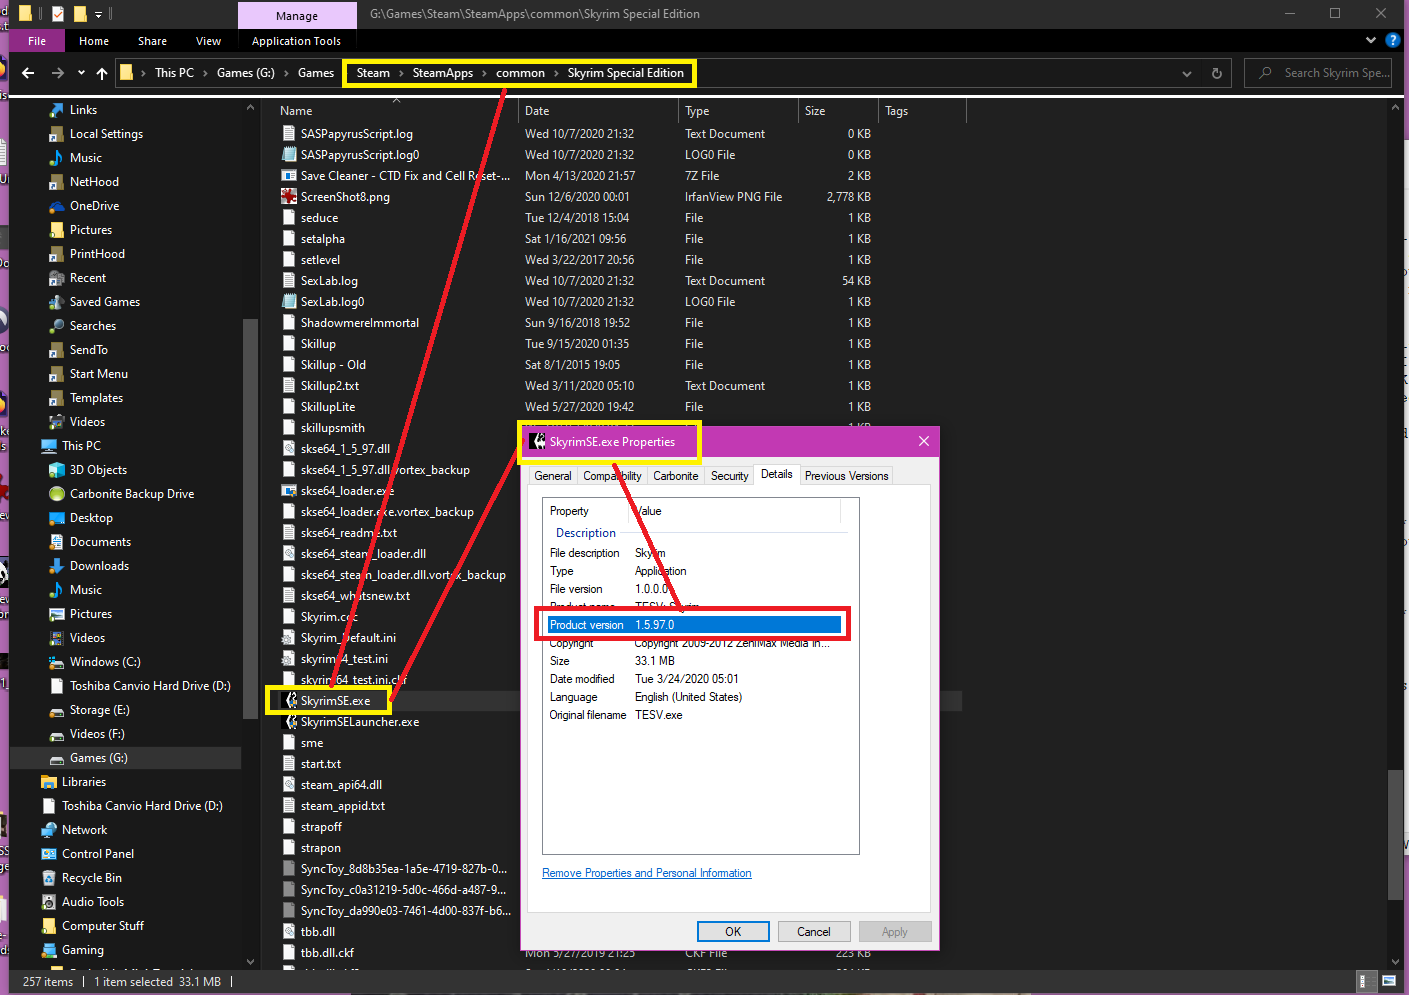Image resolution: width=1409 pixels, height=995 pixels.
Task: Open Customize Quick Access Toolbar dropdown
Action: tap(98, 14)
